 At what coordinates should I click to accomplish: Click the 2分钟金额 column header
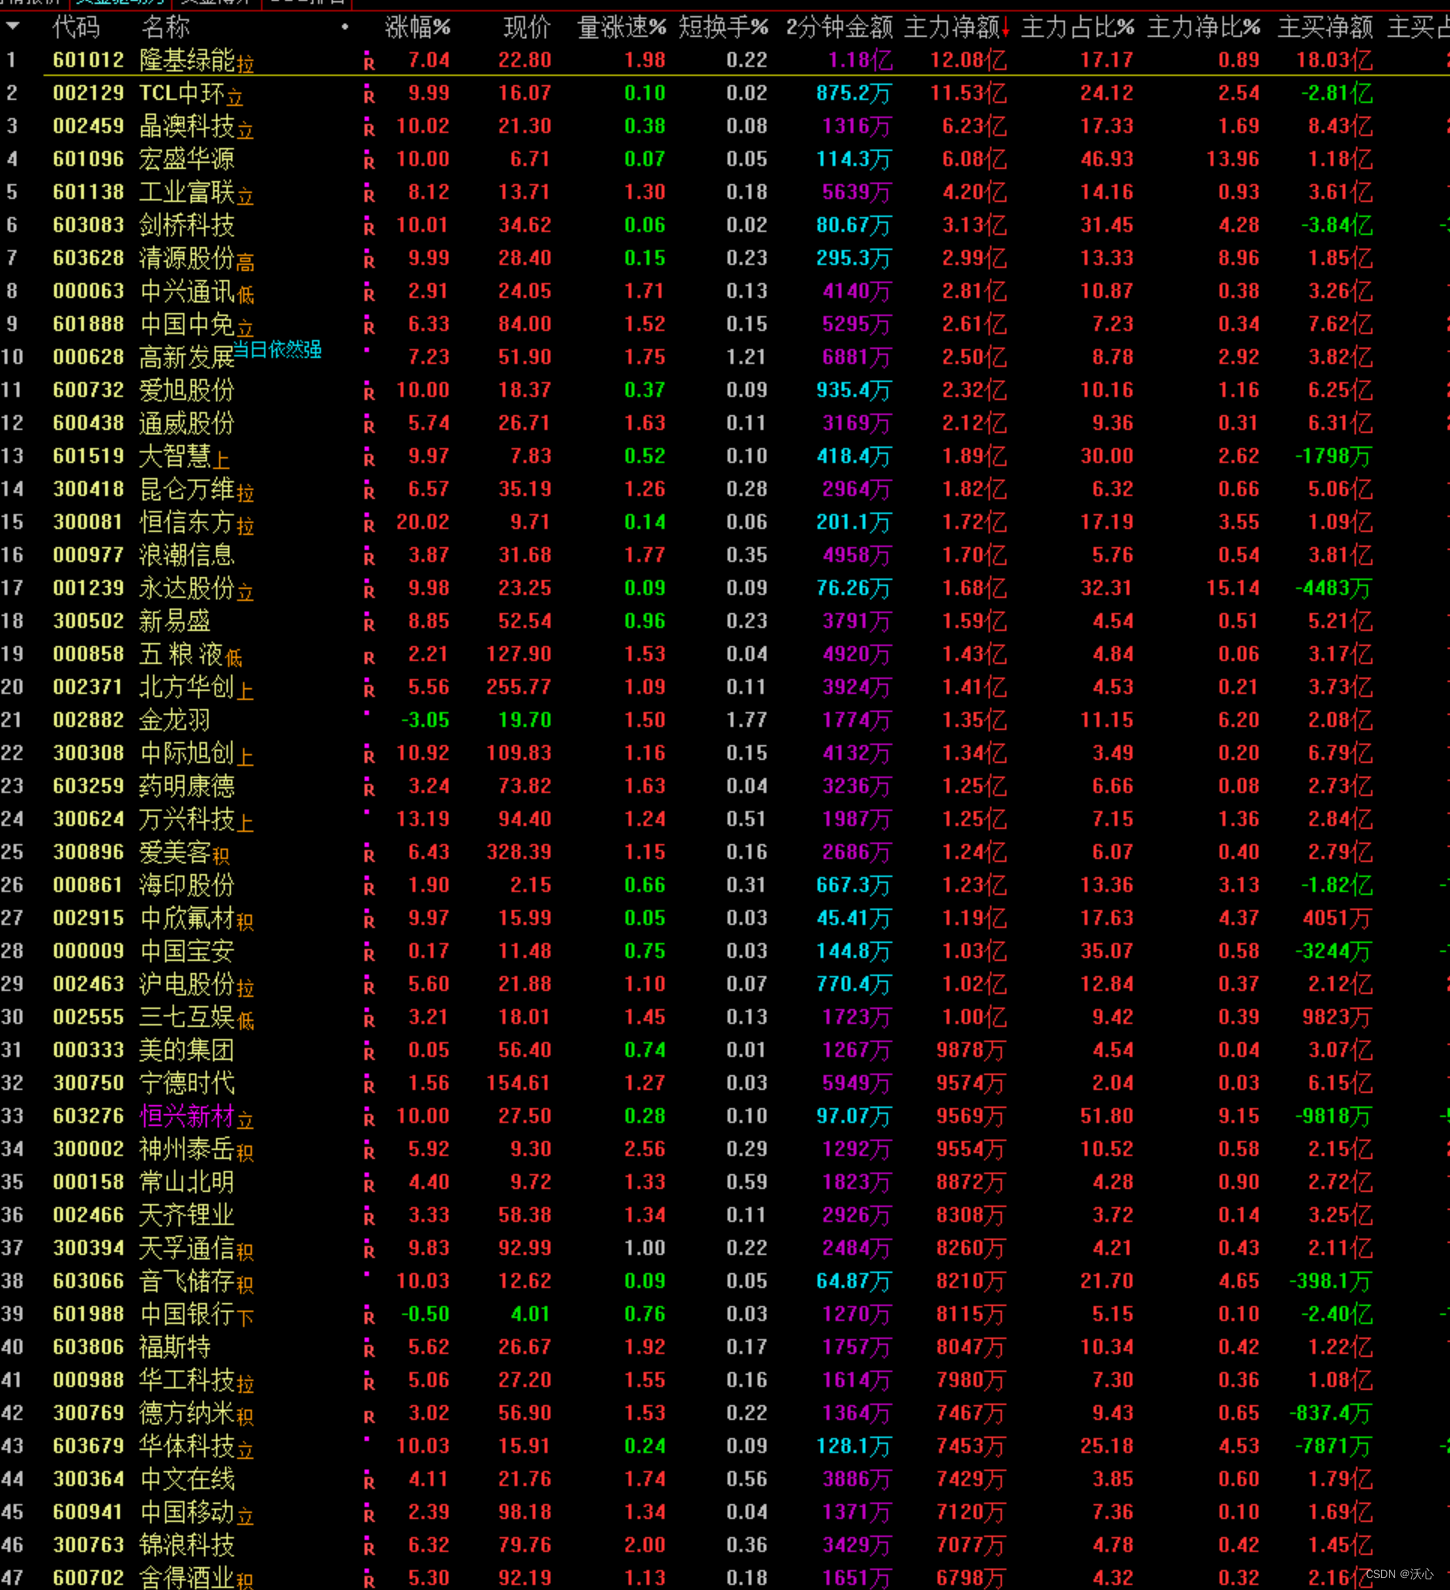point(839,27)
